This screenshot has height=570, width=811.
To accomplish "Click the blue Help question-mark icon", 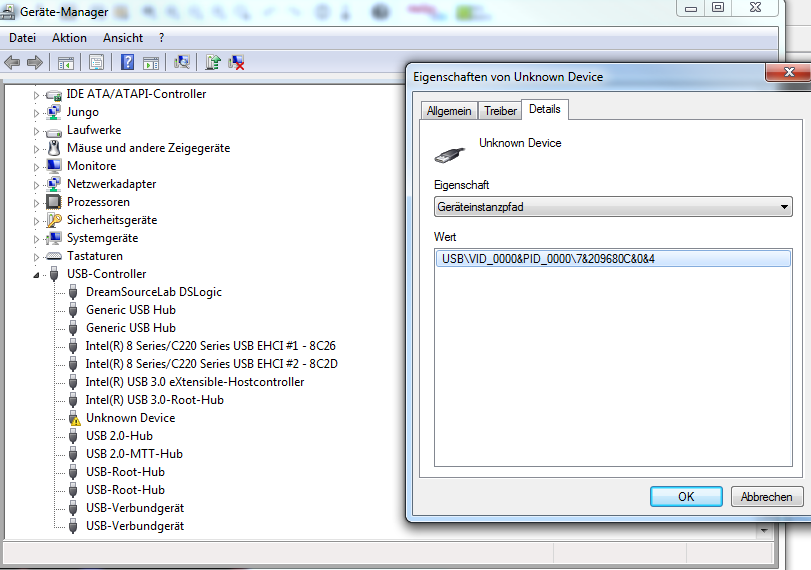I will tap(127, 63).
